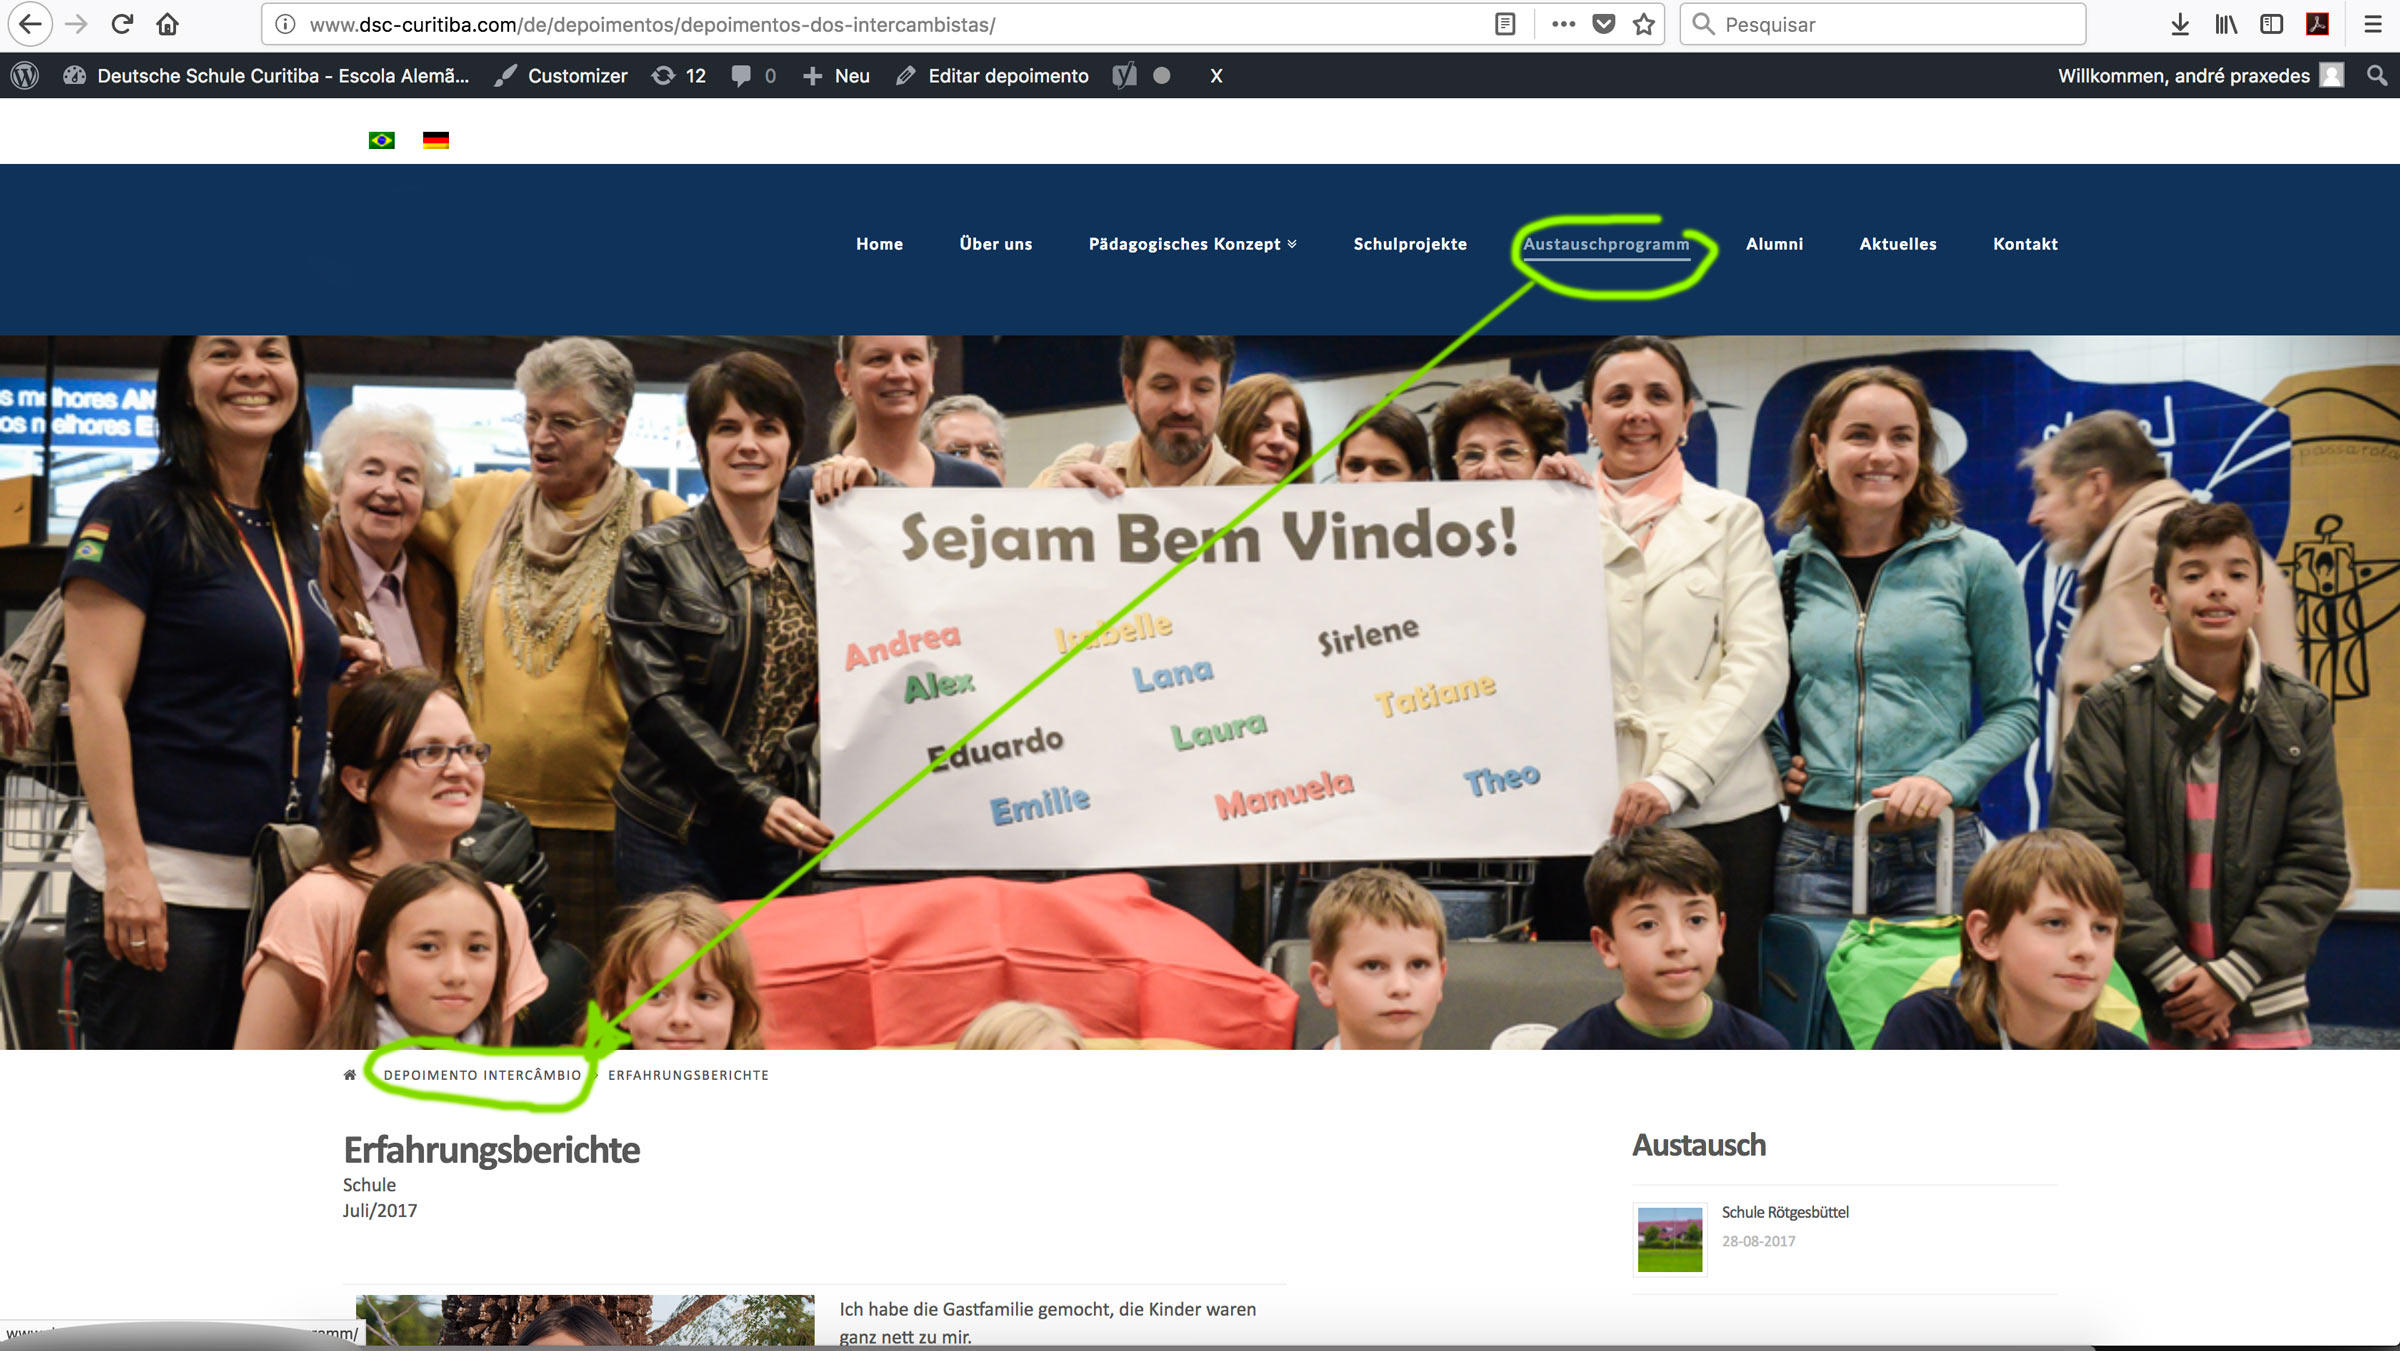Open the Downloads arrow icon
Image resolution: width=2400 pixels, height=1351 pixels.
pyautogui.click(x=2180, y=24)
